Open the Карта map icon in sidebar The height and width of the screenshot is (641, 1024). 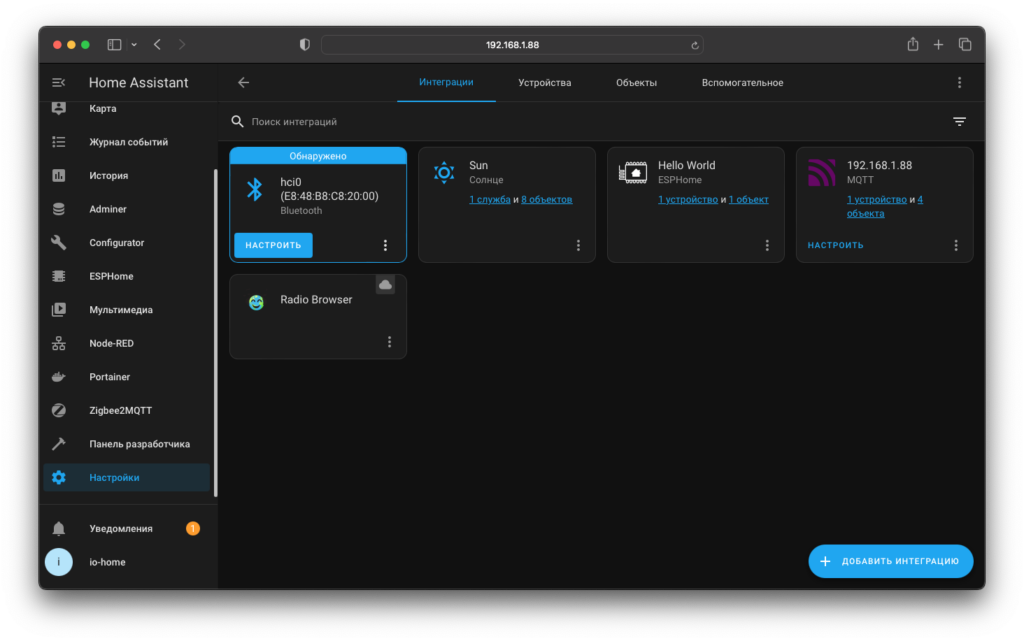tap(59, 108)
